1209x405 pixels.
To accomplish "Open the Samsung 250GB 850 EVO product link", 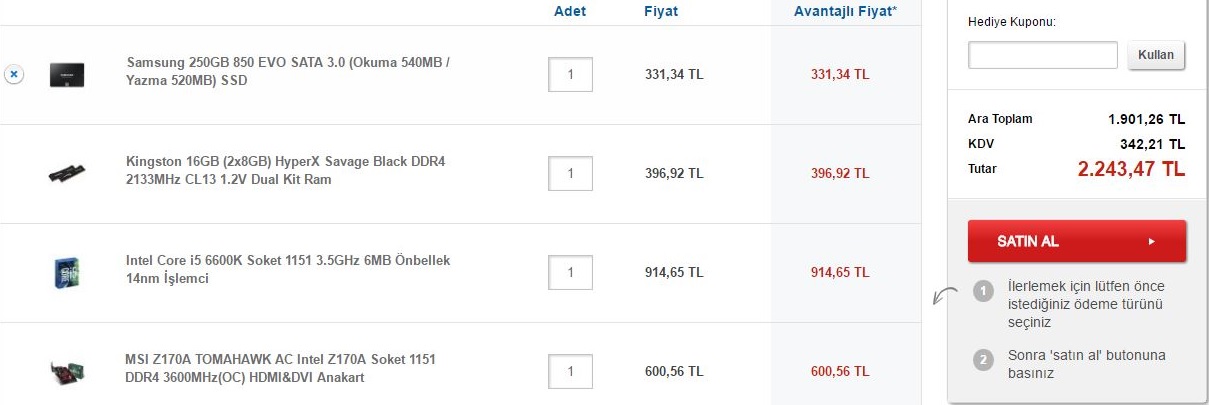I will [x=288, y=71].
